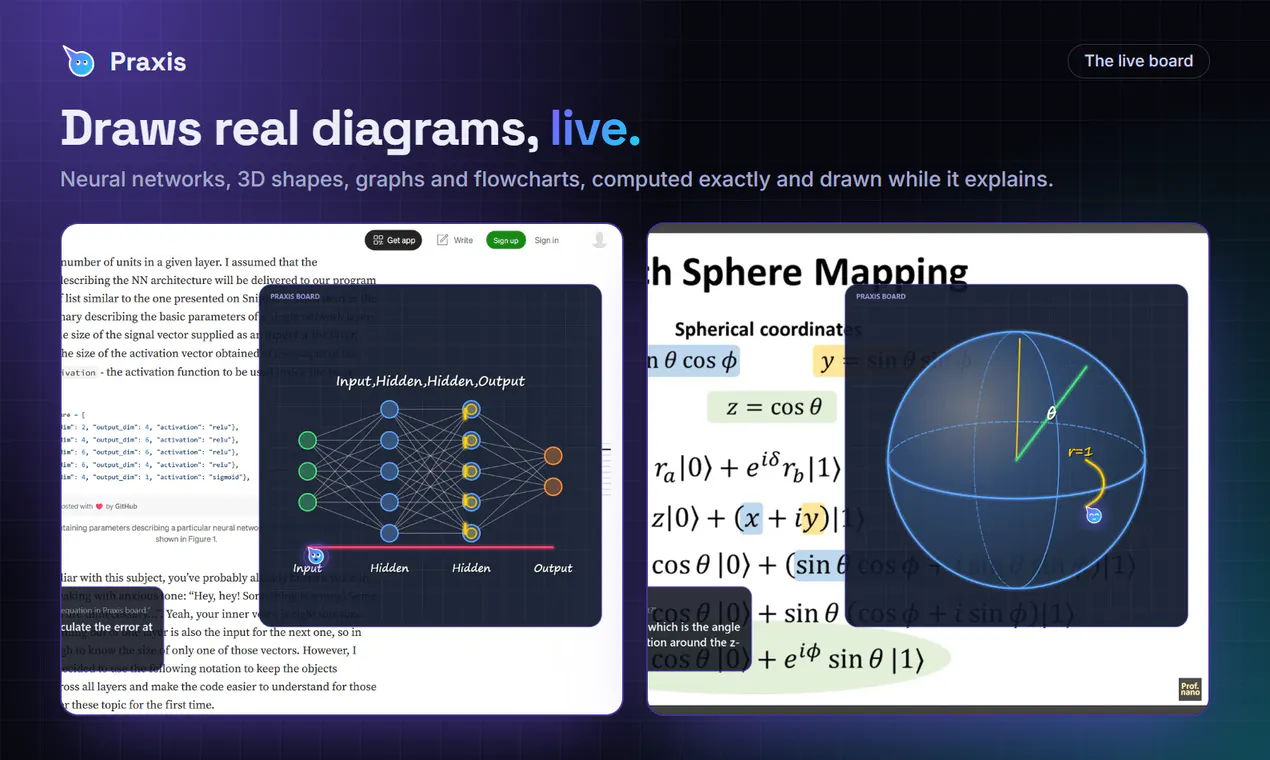Click the 'r=1' label on the sphere
The height and width of the screenshot is (760, 1270).
(1079, 452)
